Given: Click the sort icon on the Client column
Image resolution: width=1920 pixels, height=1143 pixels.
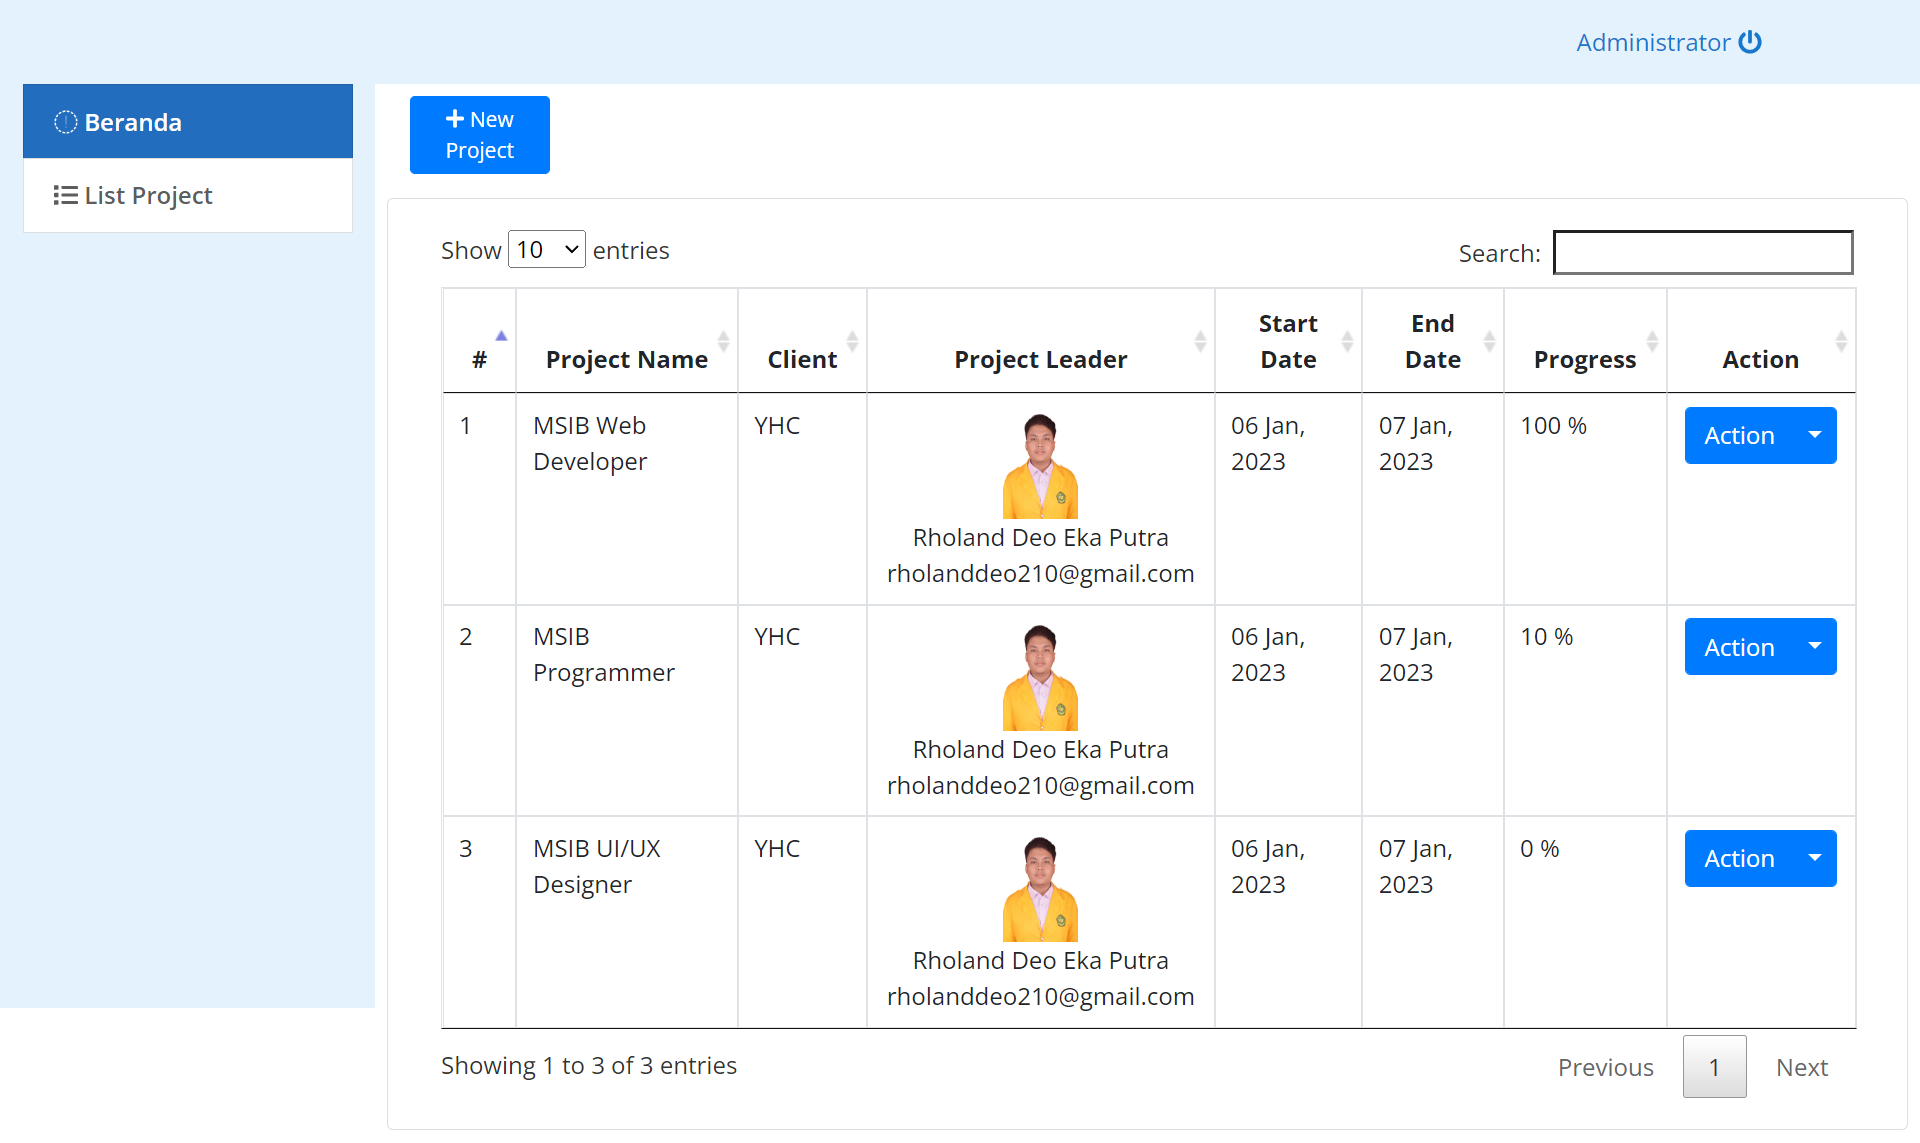Looking at the screenshot, I should tap(853, 341).
